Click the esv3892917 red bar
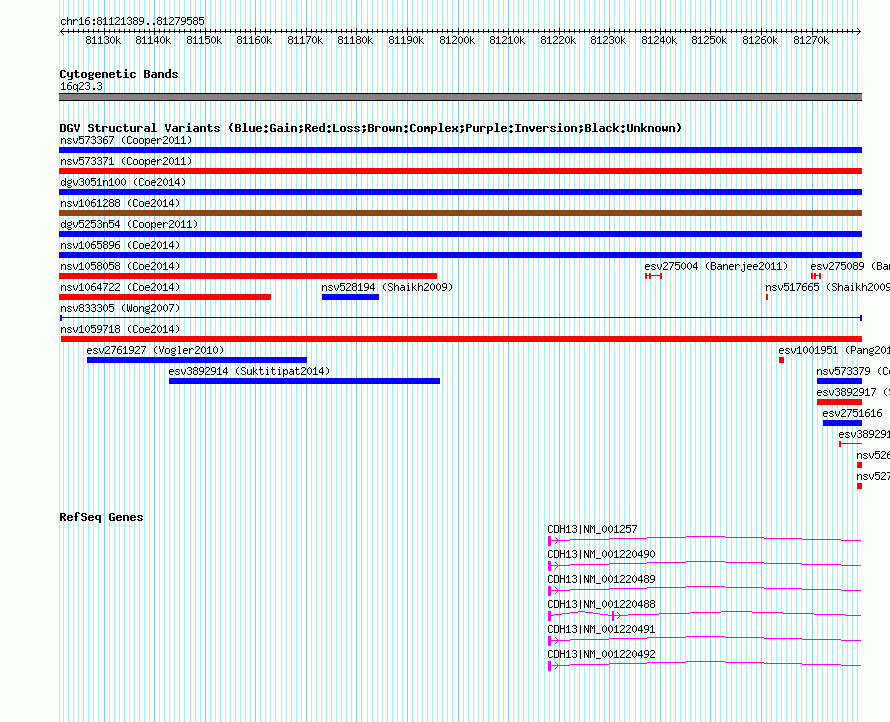 (839, 402)
